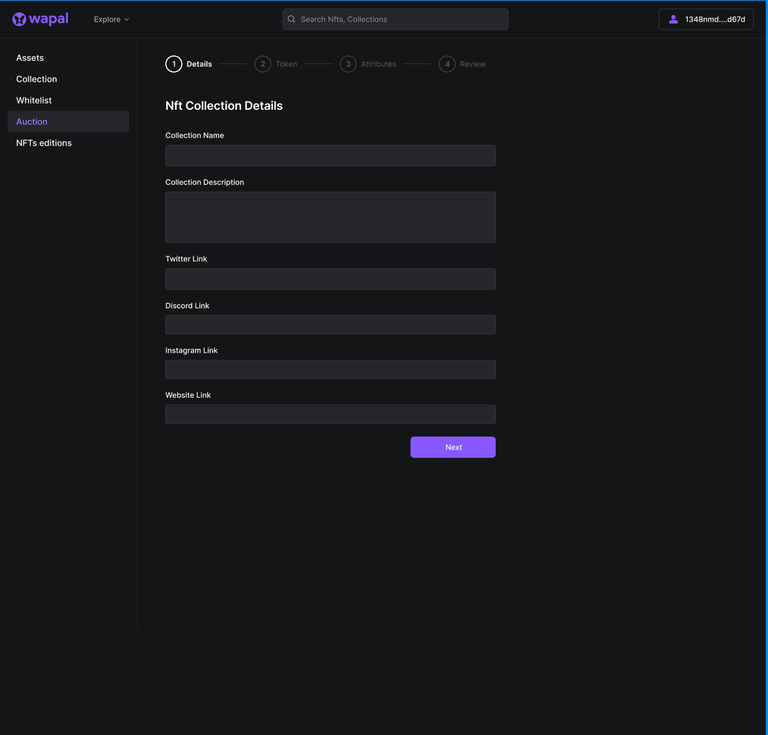The width and height of the screenshot is (768, 735).
Task: Open Assets in the sidebar
Action: (x=30, y=58)
